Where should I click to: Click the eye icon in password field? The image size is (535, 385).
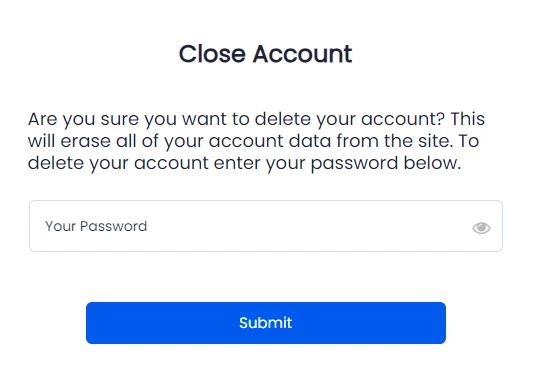click(x=481, y=228)
